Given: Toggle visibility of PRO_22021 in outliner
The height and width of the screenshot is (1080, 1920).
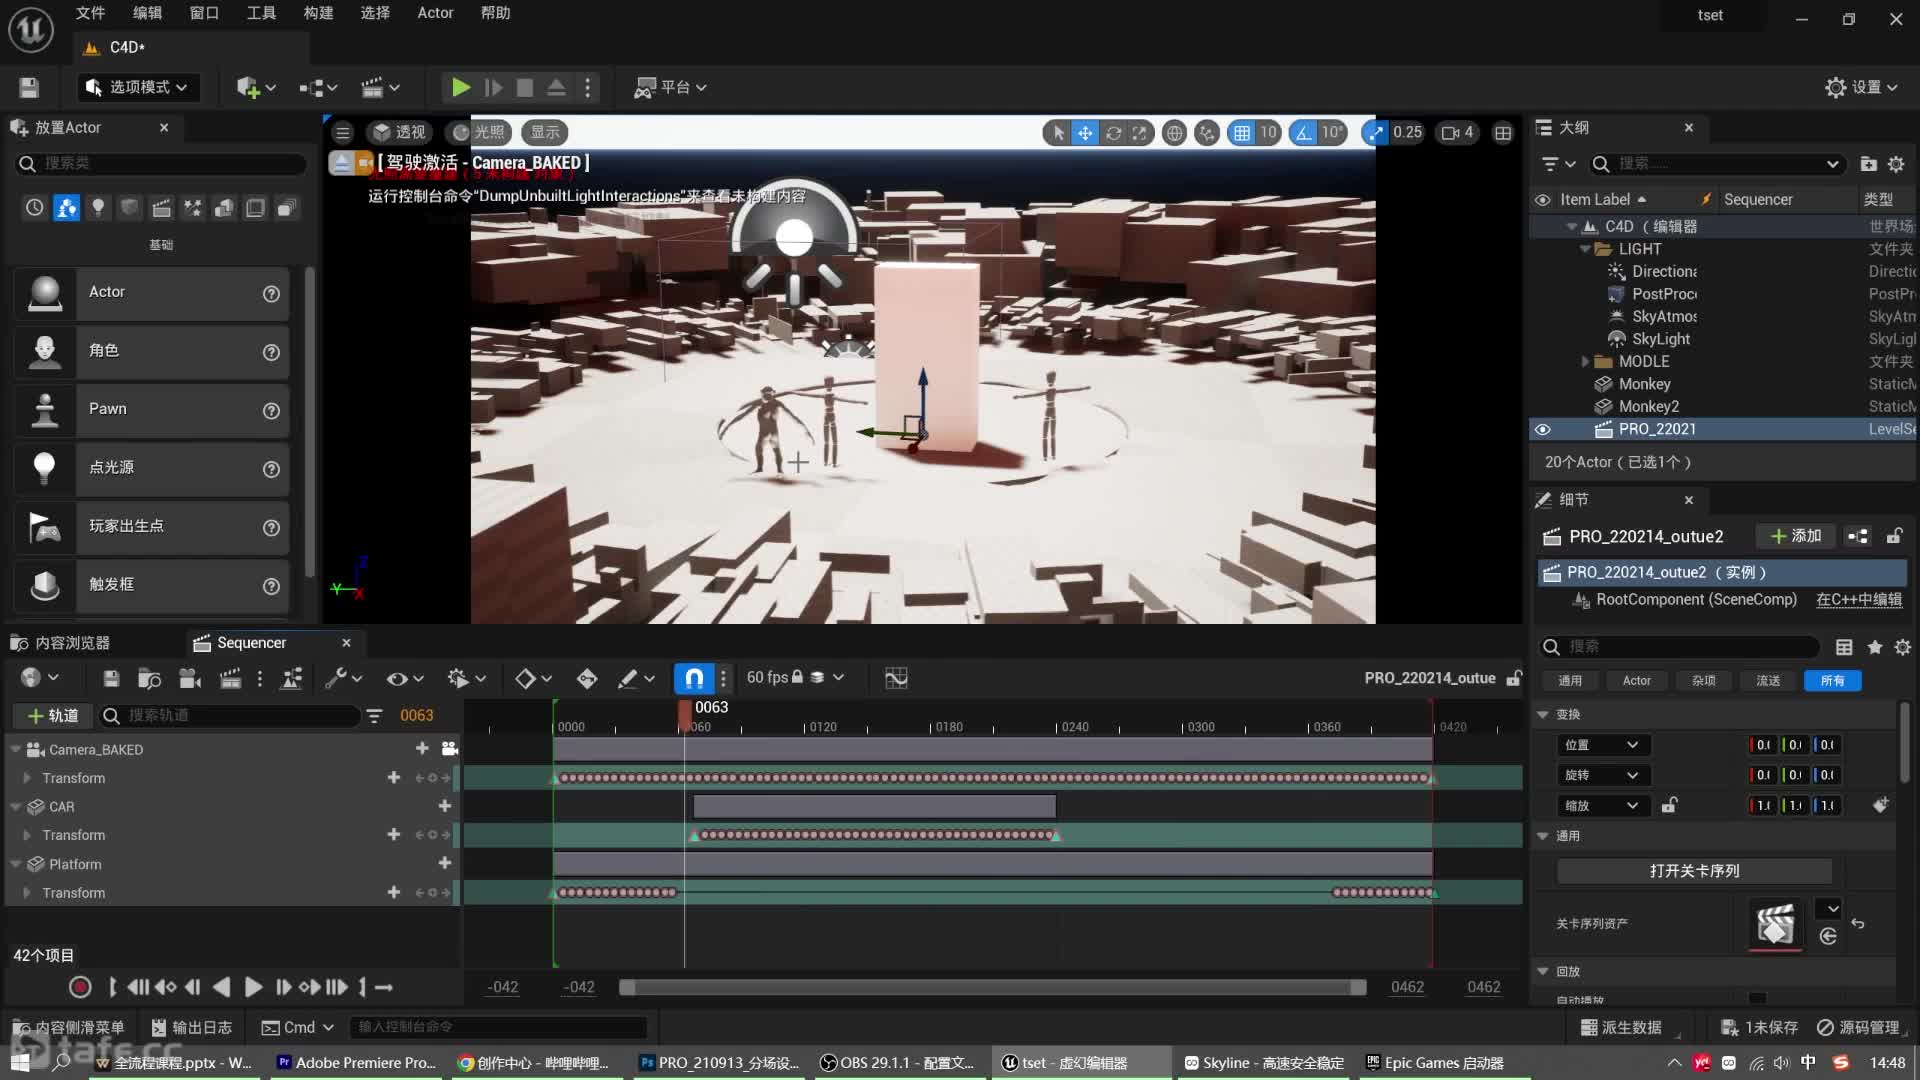Looking at the screenshot, I should click(x=1543, y=430).
